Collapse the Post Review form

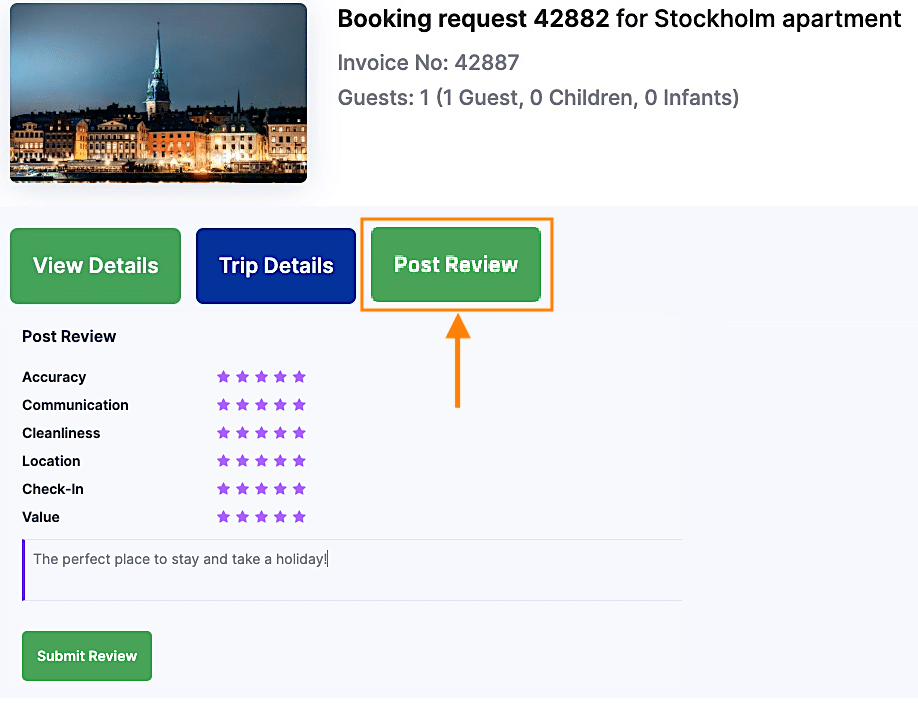pos(457,265)
